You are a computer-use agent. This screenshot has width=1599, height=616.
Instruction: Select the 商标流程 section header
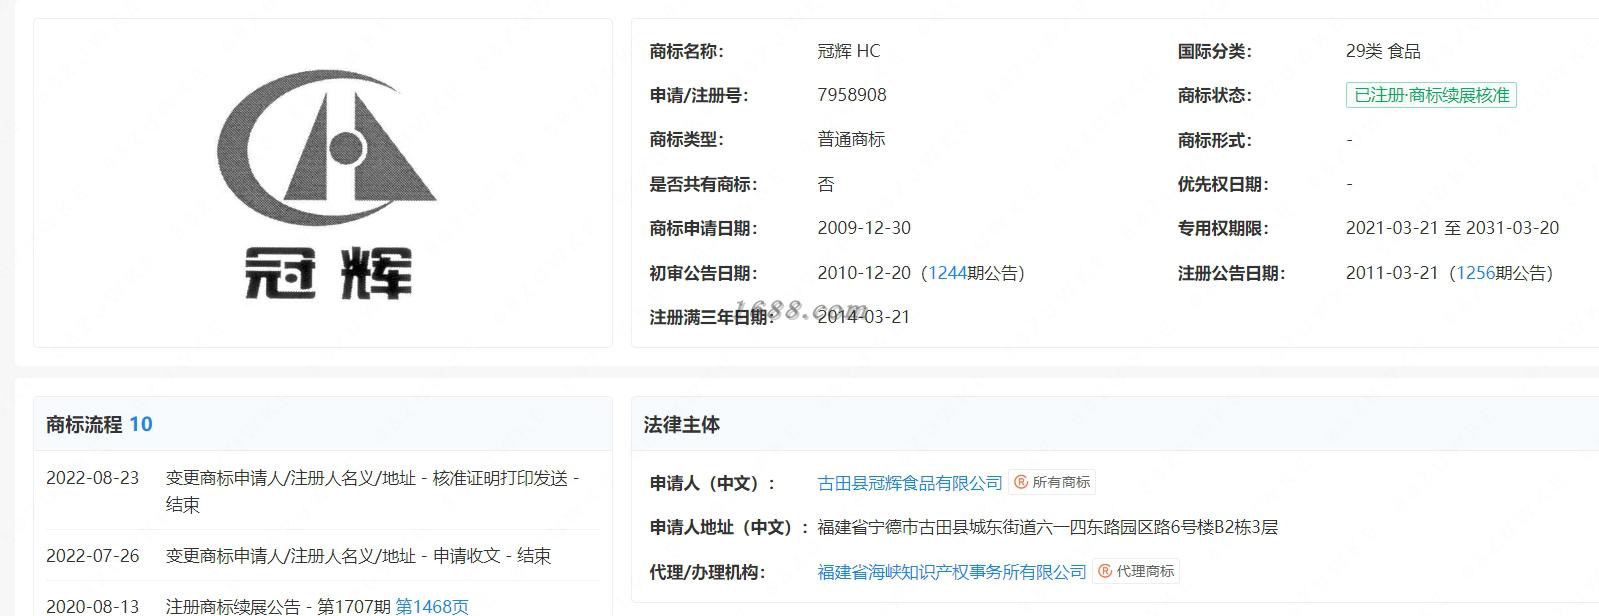(x=84, y=424)
